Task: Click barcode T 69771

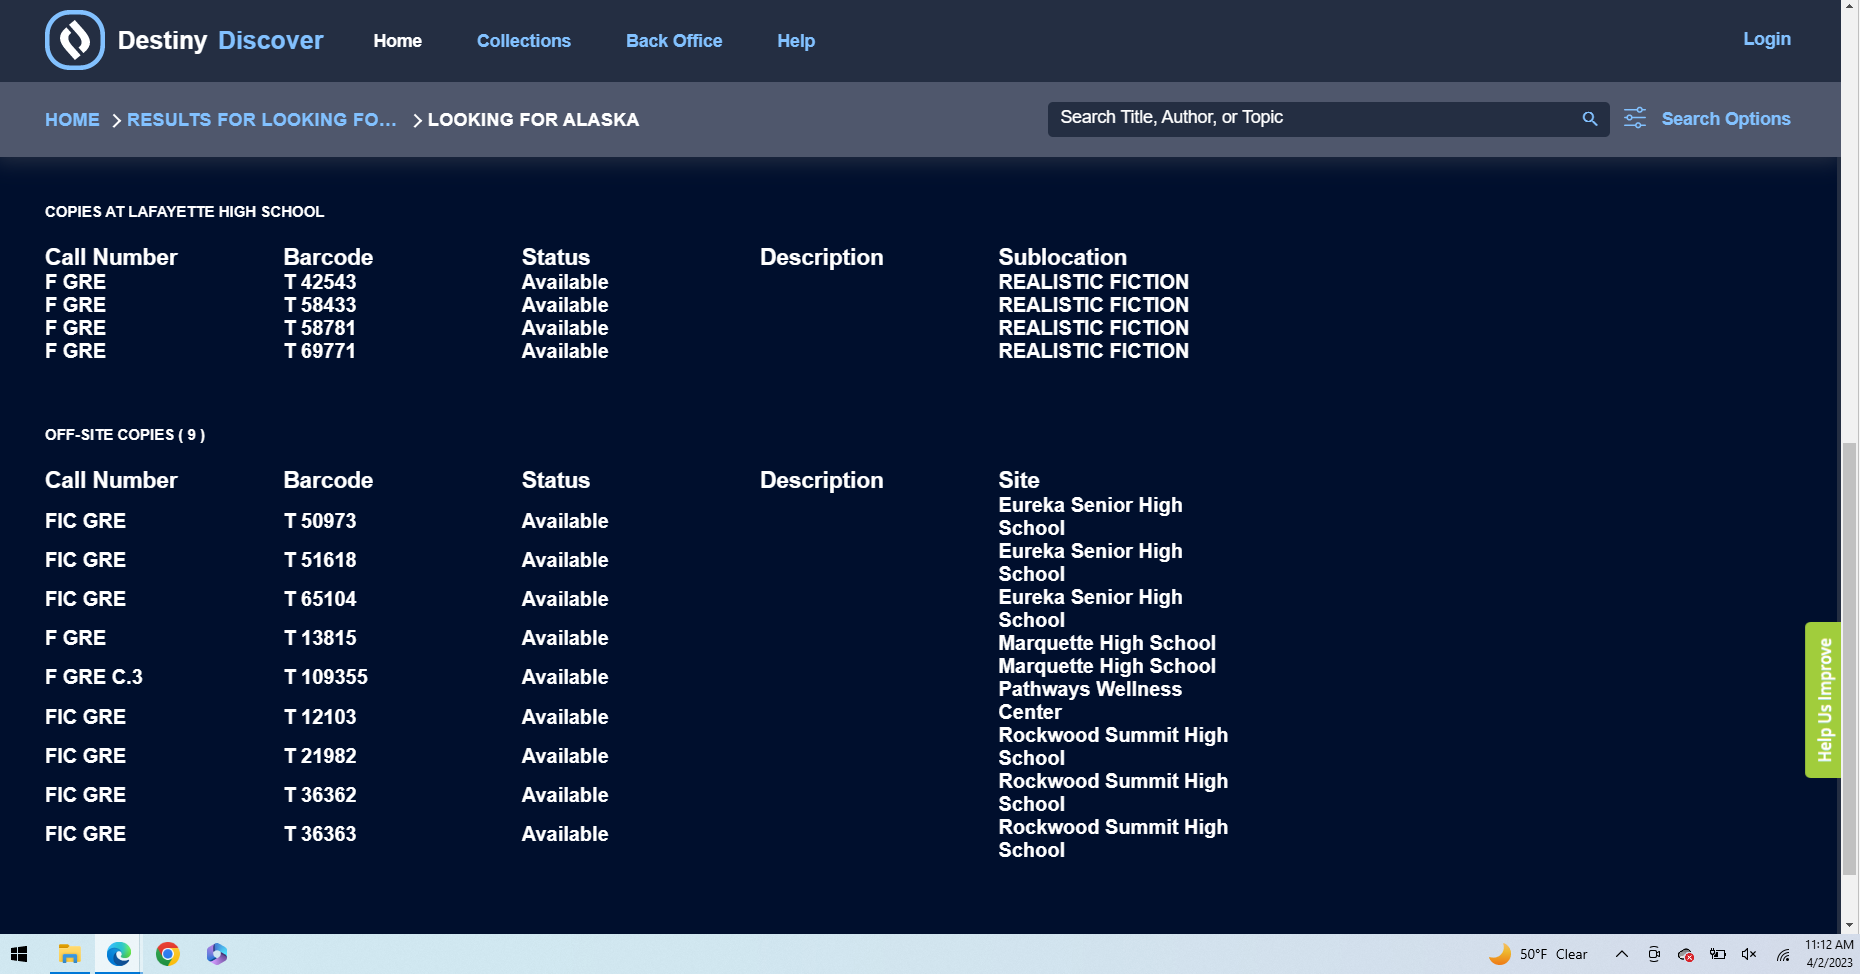Action: [320, 351]
